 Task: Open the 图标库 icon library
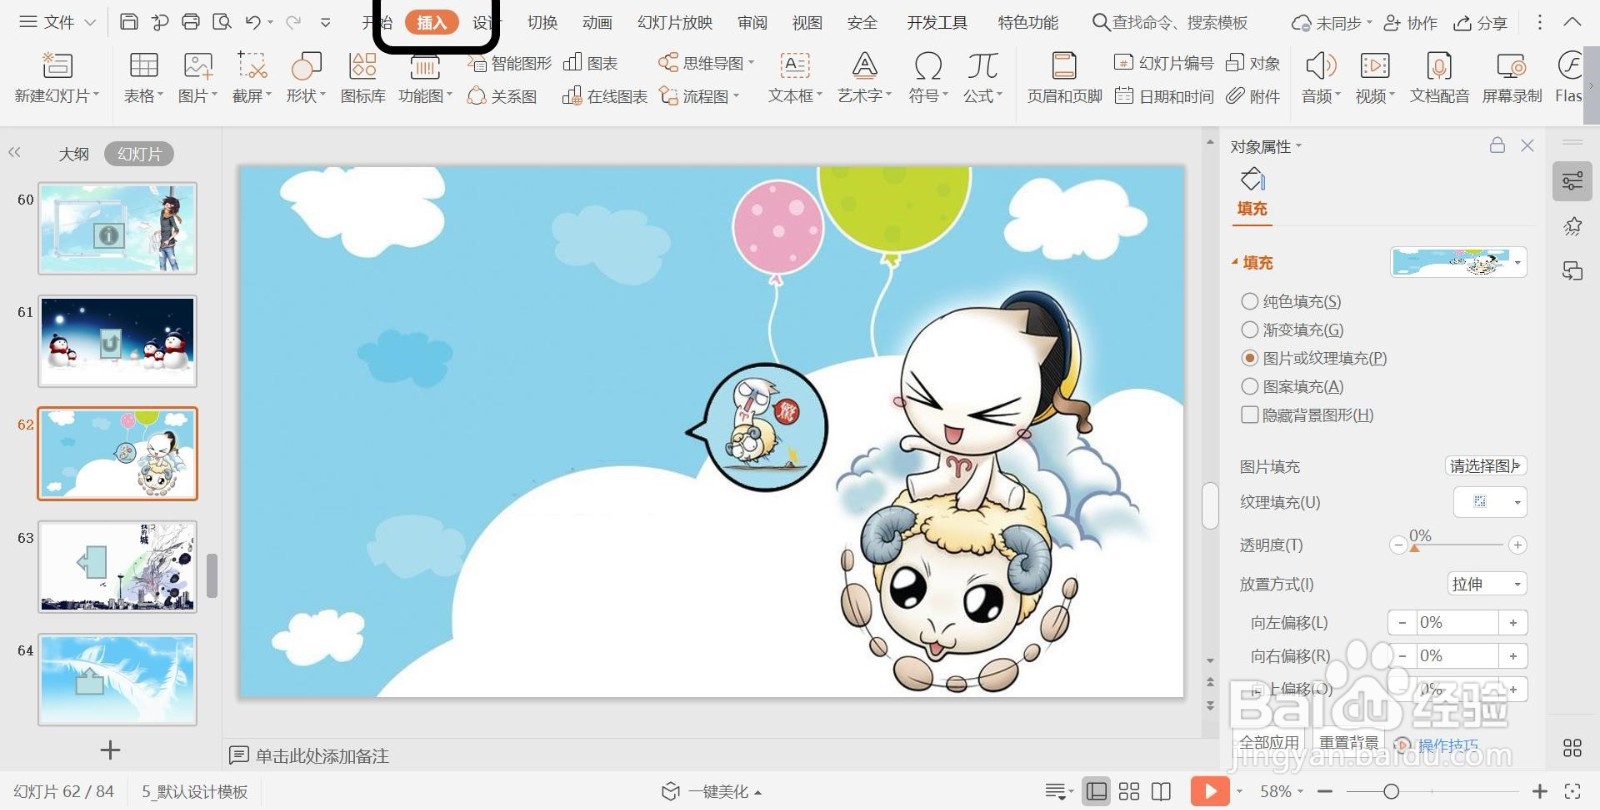(x=362, y=66)
